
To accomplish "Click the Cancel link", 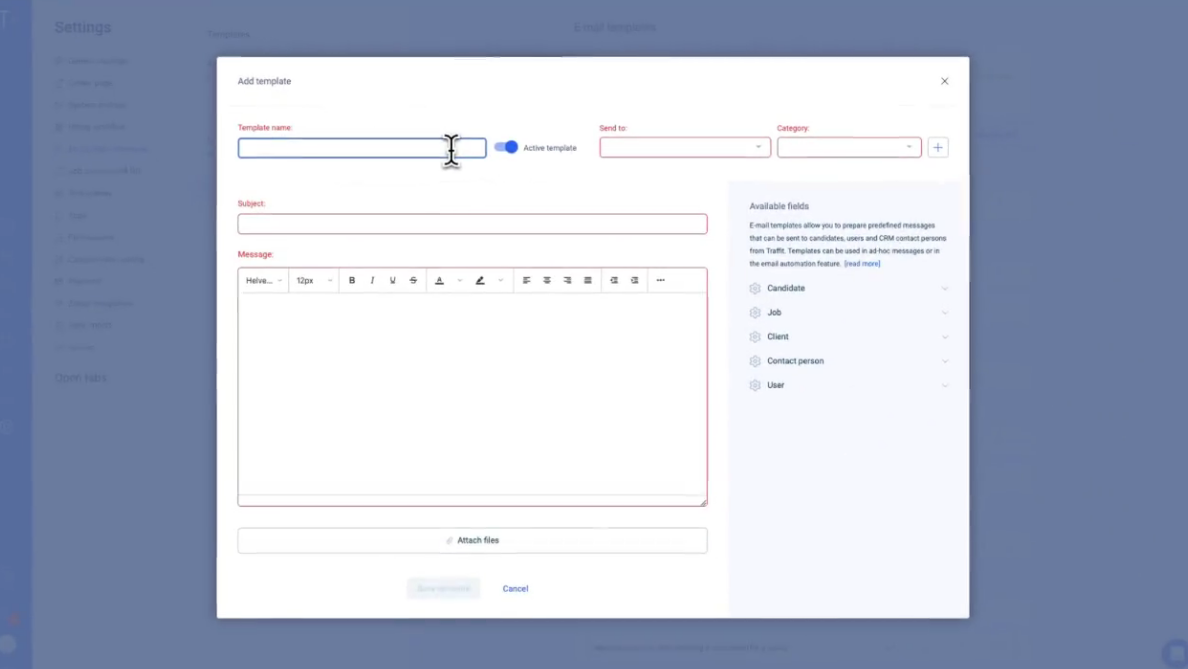I will (515, 589).
